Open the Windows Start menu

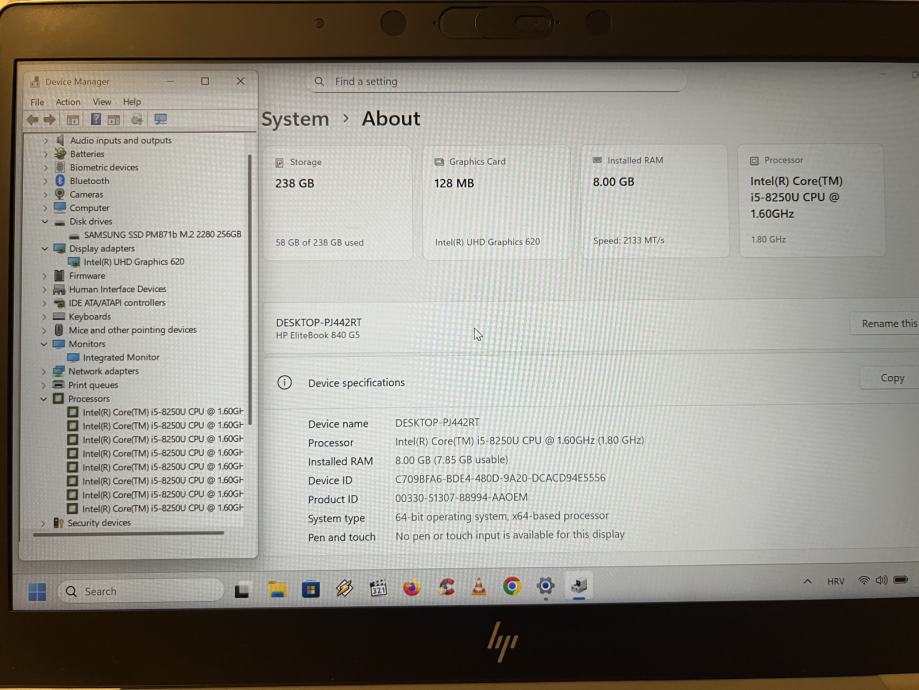pos(37,592)
